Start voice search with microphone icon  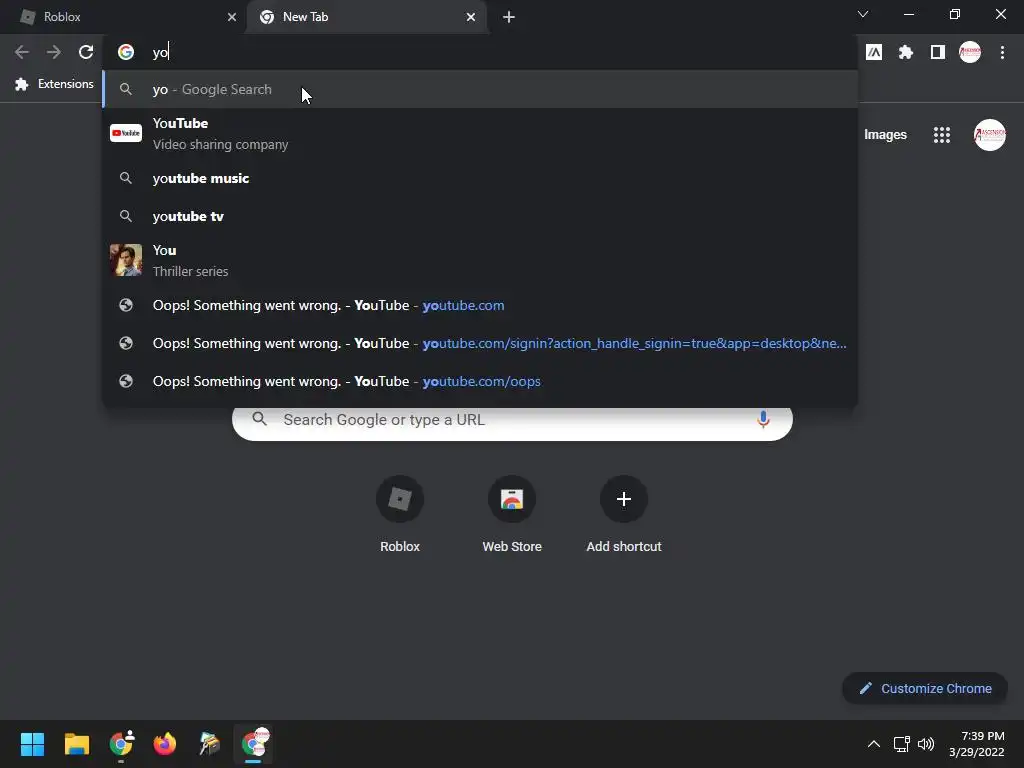[x=763, y=419]
